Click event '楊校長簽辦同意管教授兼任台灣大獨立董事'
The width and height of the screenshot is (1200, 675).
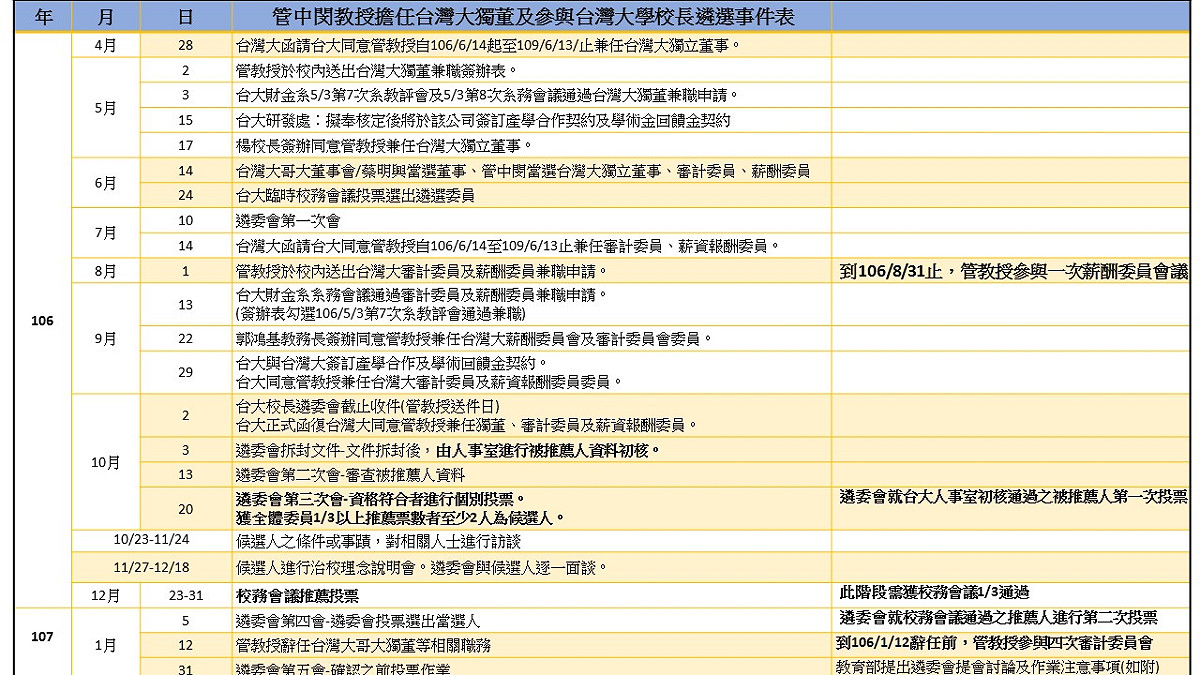(x=384, y=145)
